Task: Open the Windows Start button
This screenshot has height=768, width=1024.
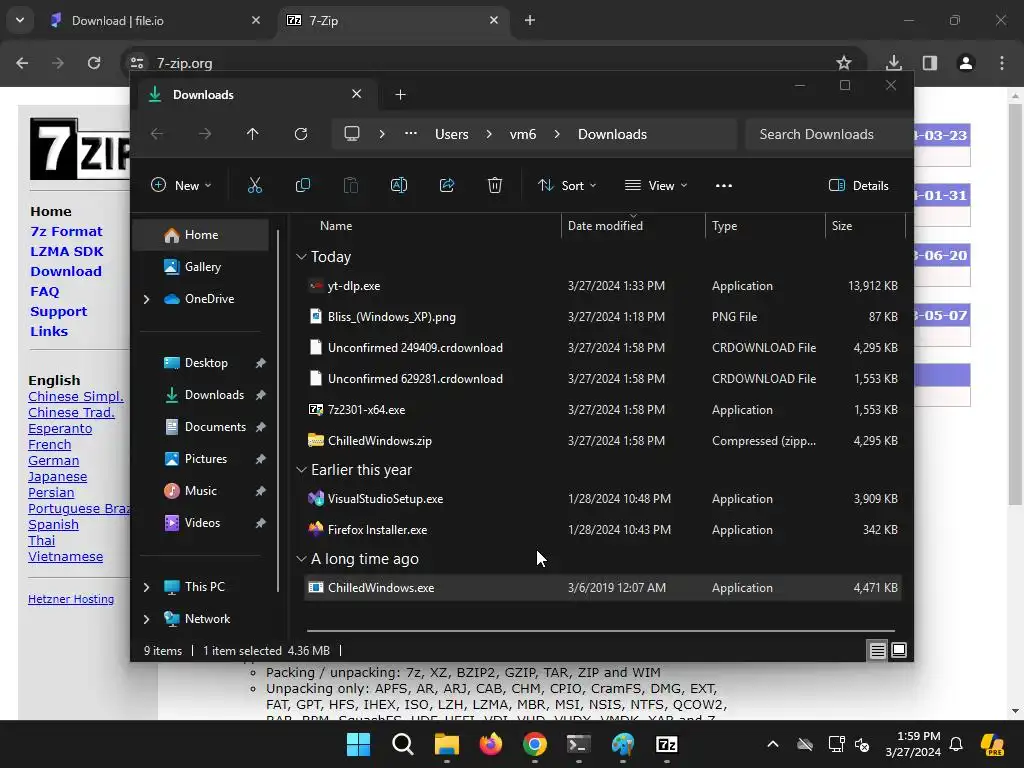Action: click(x=359, y=744)
